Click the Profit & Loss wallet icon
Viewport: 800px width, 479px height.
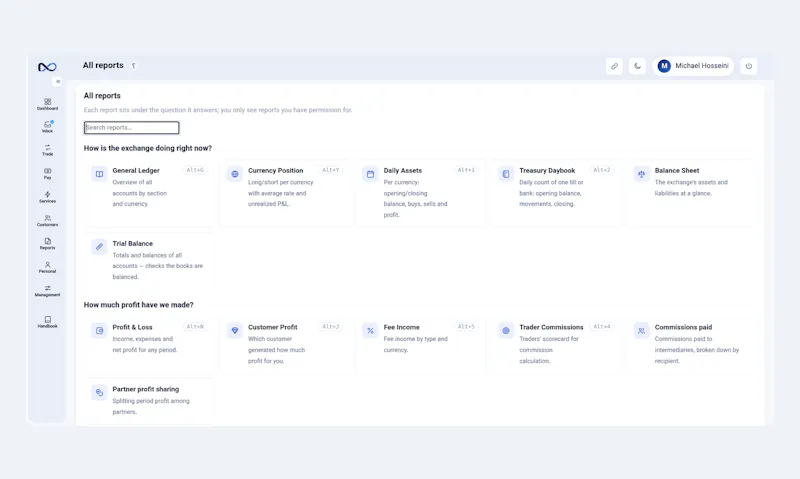point(99,331)
